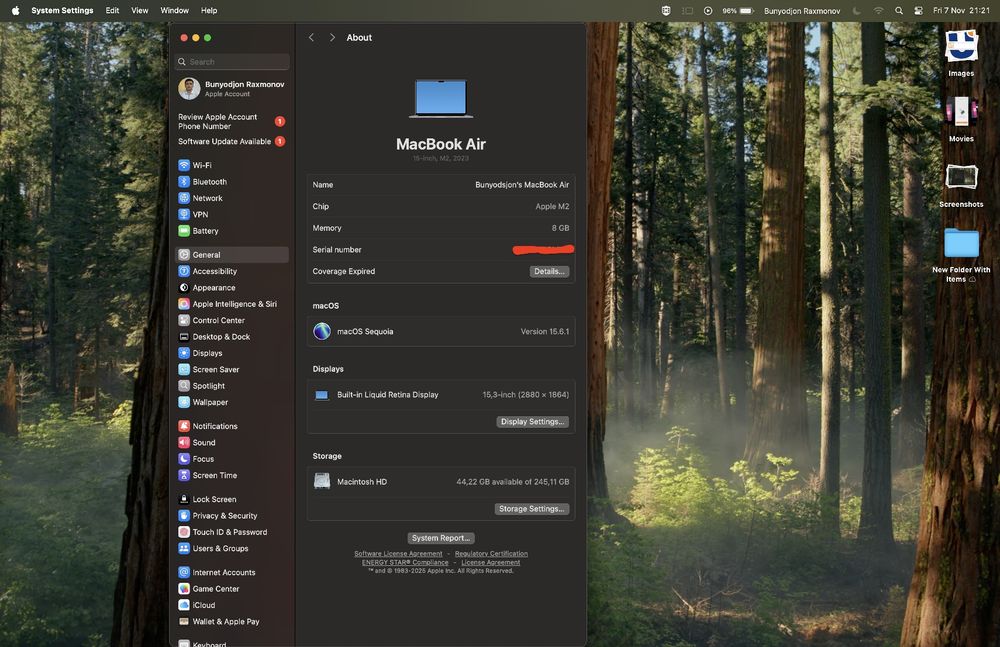The width and height of the screenshot is (1000, 647).
Task: Open the System Settings menu
Action: [62, 10]
